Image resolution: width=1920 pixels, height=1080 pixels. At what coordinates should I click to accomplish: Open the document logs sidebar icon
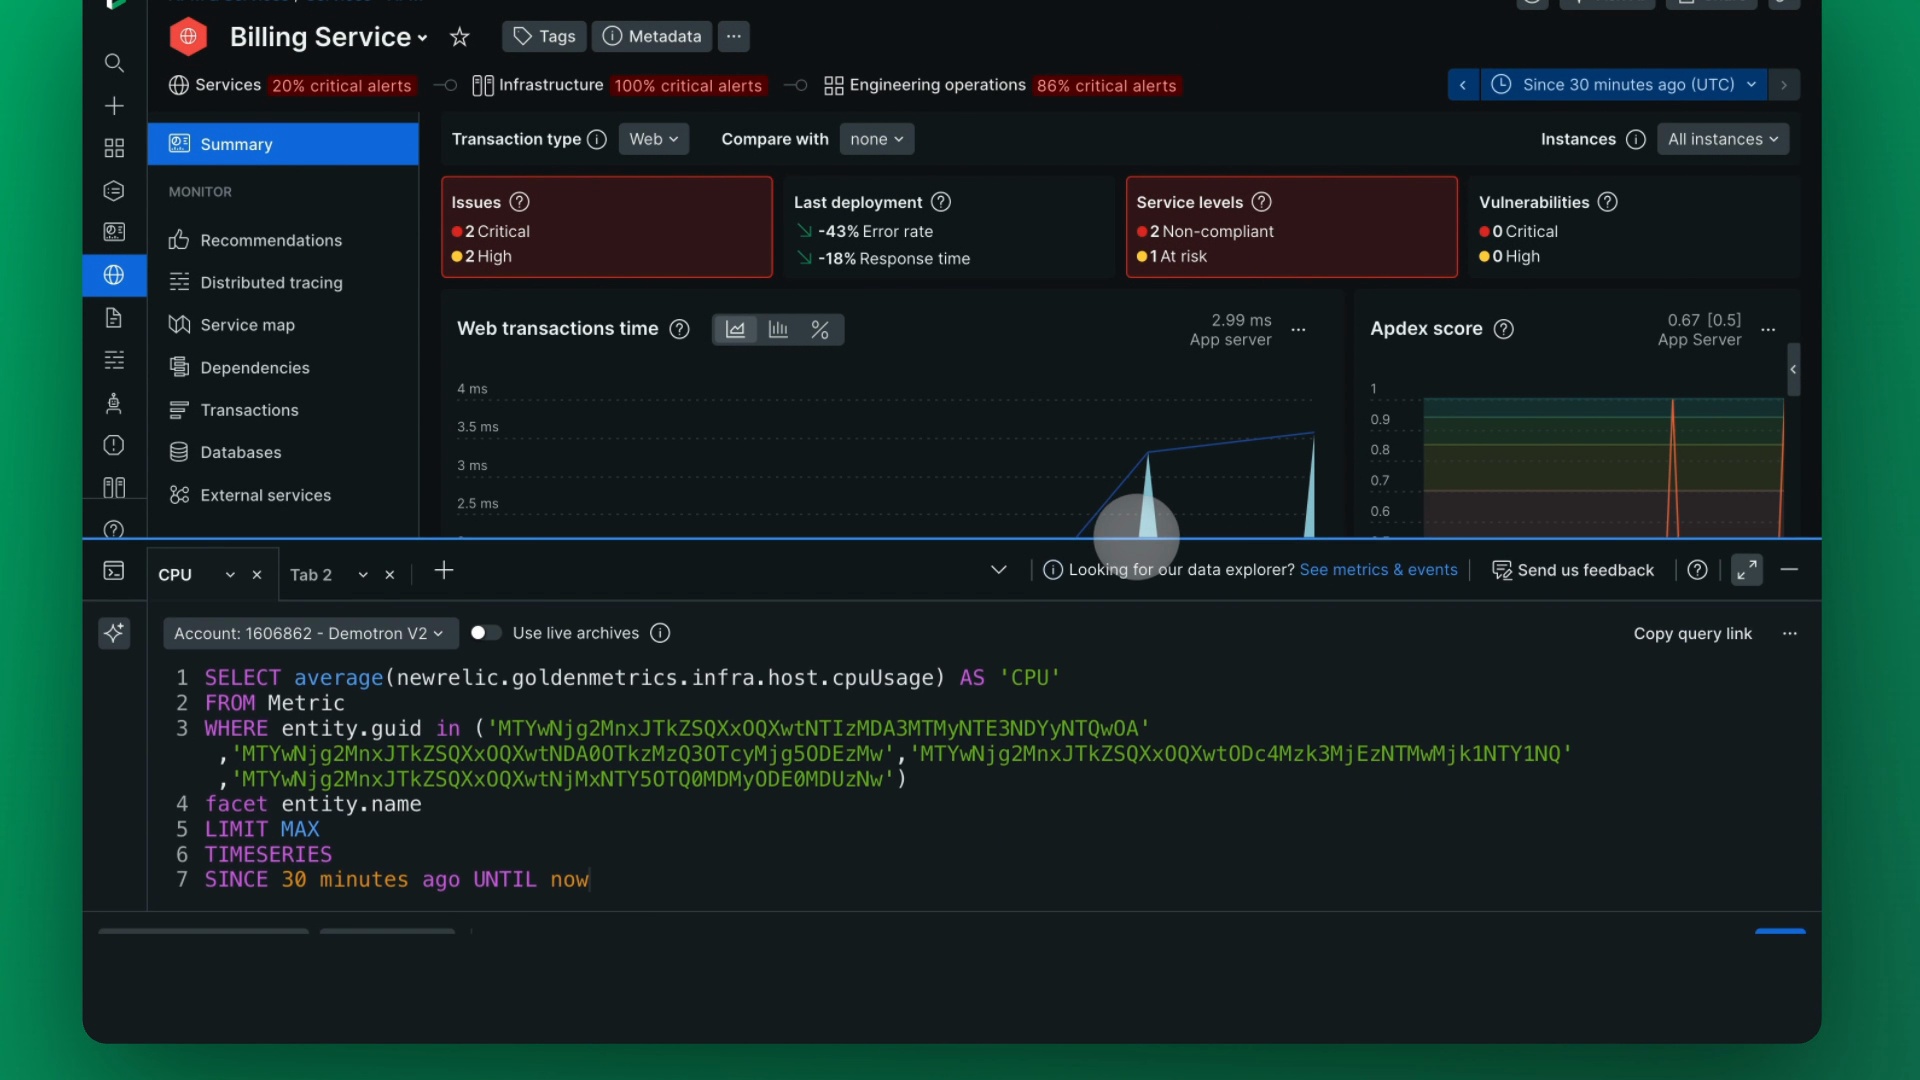coord(114,318)
